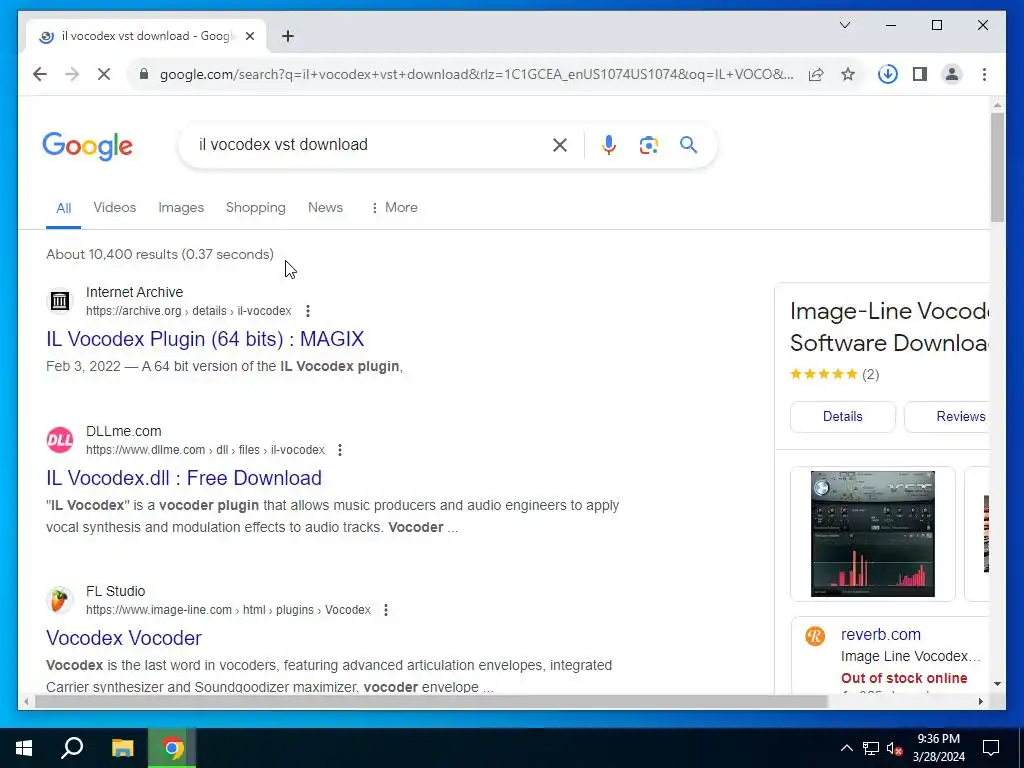Open 'Vocodex Vocoder' result link
The image size is (1024, 768).
tap(123, 638)
